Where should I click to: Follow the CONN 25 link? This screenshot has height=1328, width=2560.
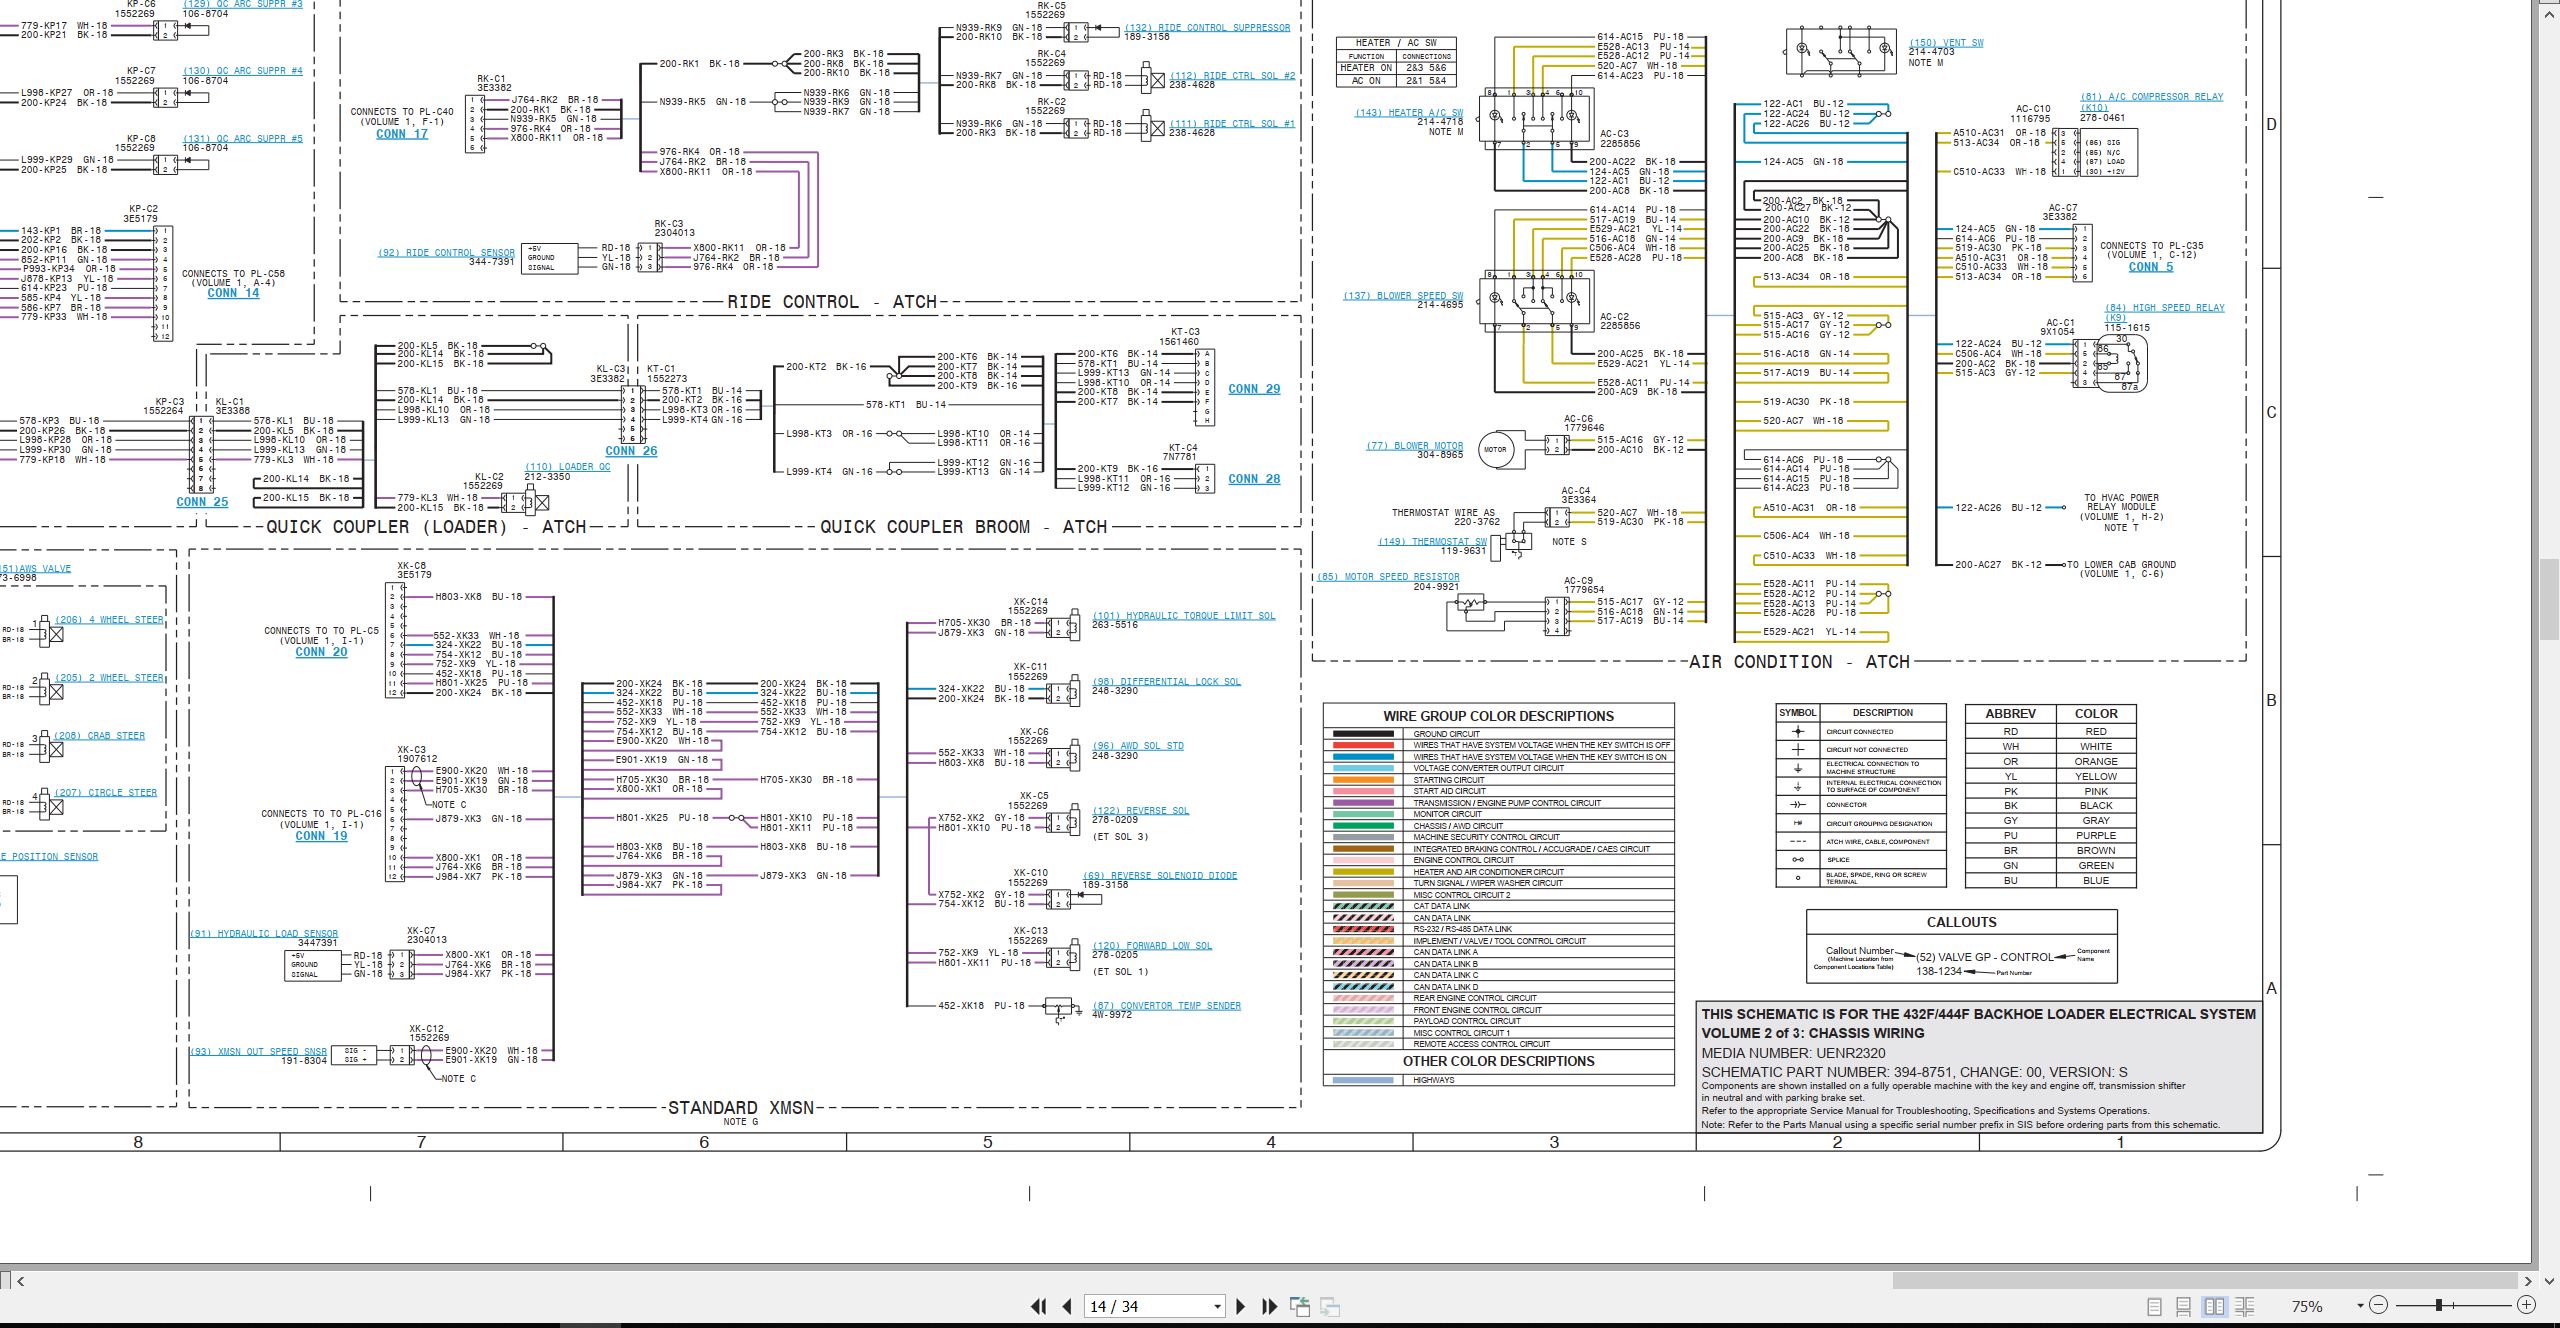pos(202,502)
